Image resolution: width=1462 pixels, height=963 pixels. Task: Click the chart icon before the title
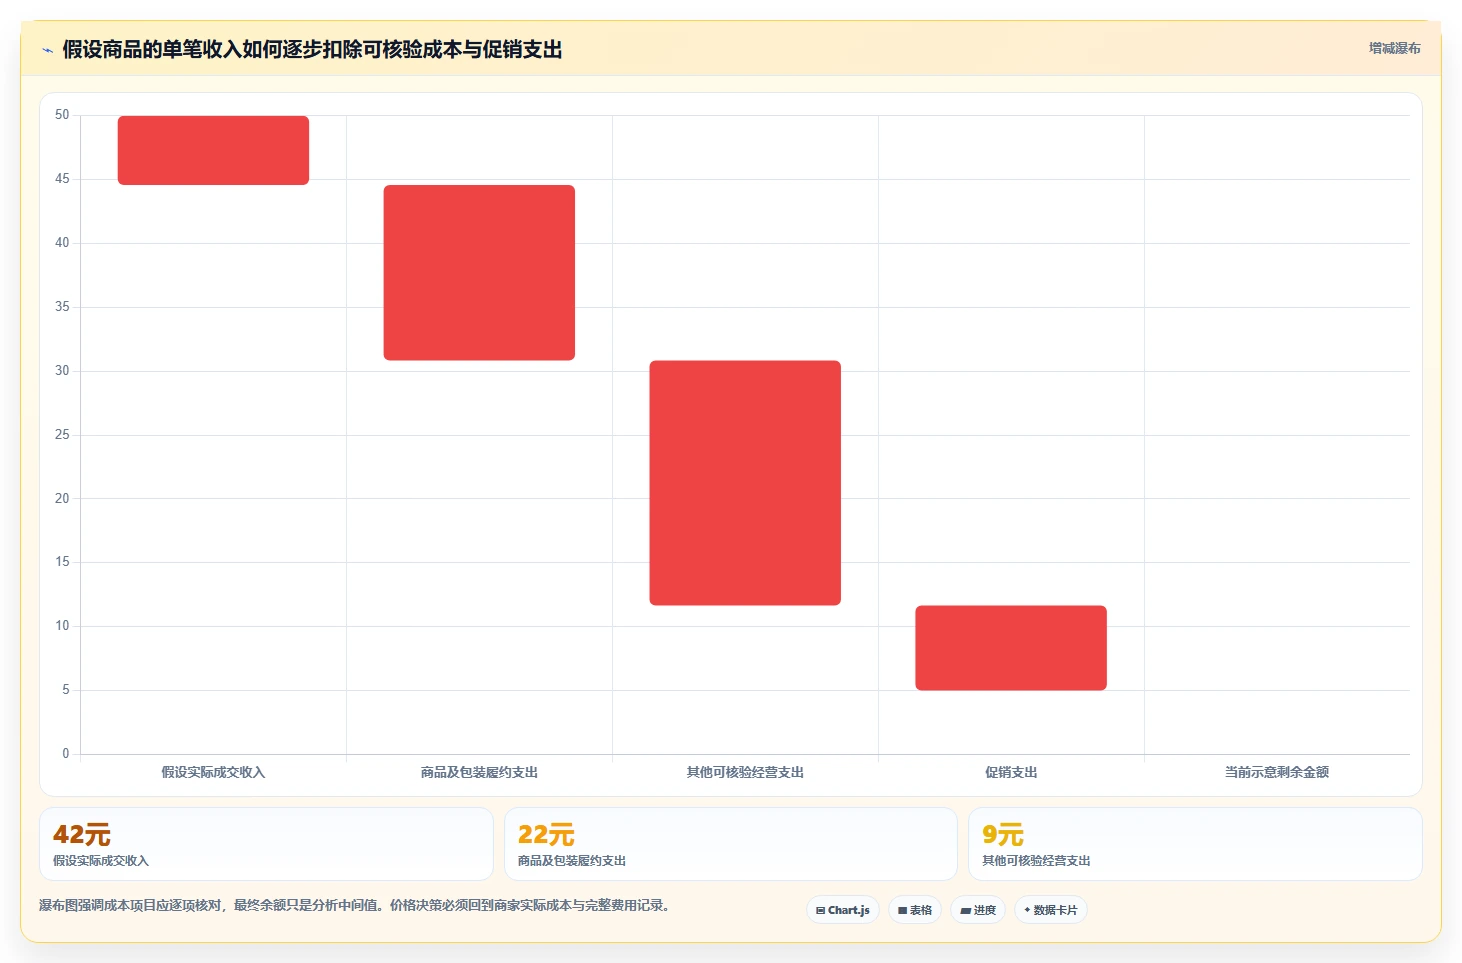(47, 50)
